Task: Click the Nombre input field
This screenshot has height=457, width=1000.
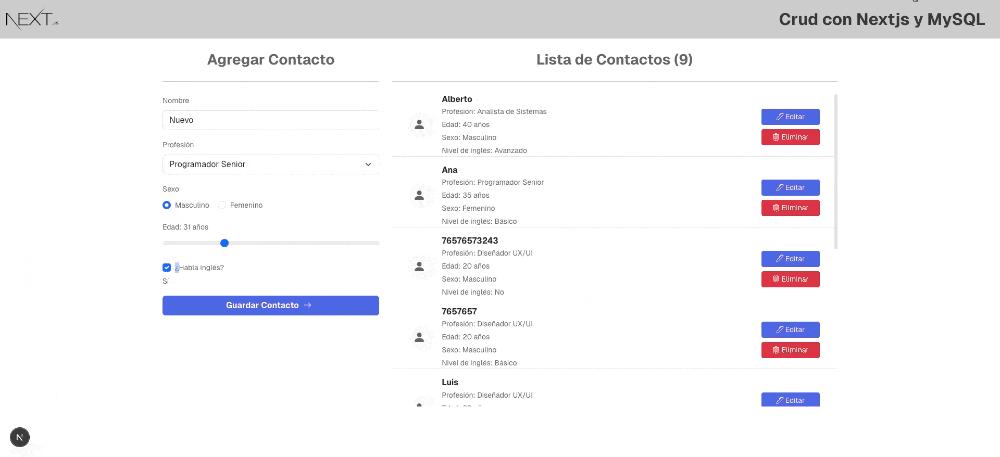Action: (x=270, y=120)
